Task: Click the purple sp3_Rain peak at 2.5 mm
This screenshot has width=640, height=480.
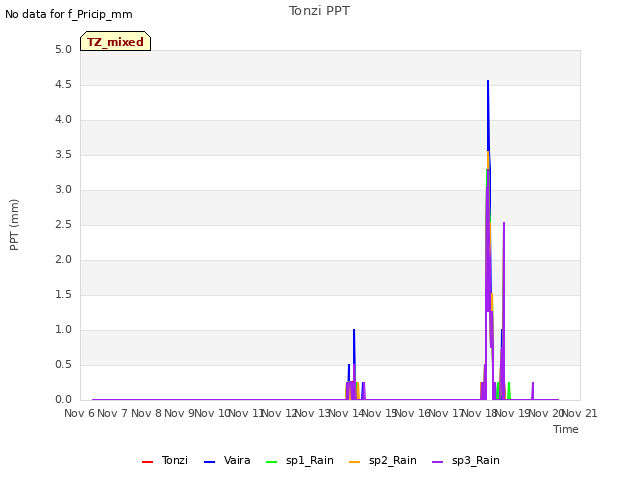Action: pyautogui.click(x=504, y=224)
